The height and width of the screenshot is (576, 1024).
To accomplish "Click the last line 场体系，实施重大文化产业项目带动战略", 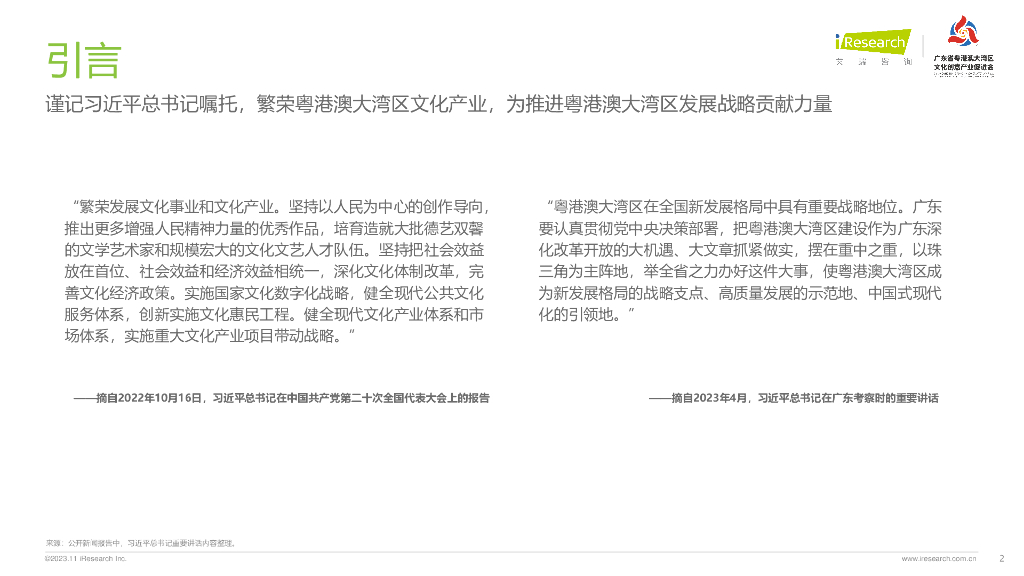I will pyautogui.click(x=209, y=336).
